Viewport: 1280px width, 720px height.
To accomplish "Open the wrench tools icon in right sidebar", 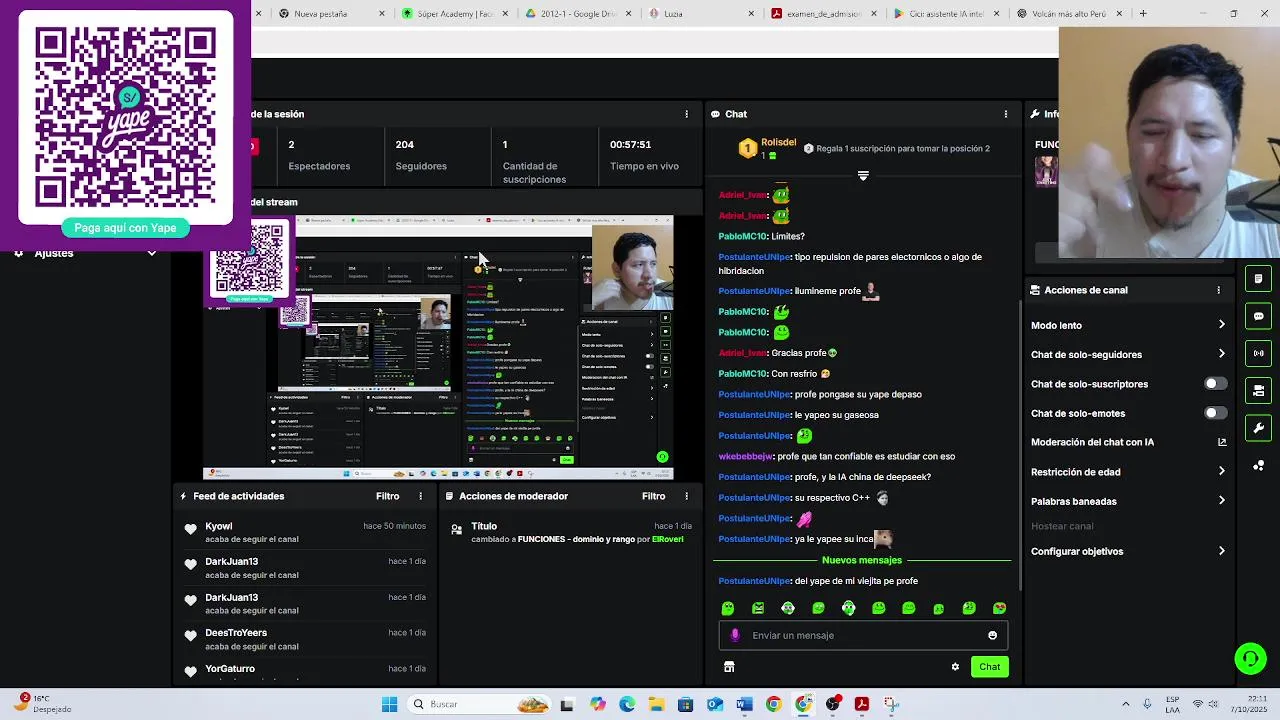I will (1258, 428).
